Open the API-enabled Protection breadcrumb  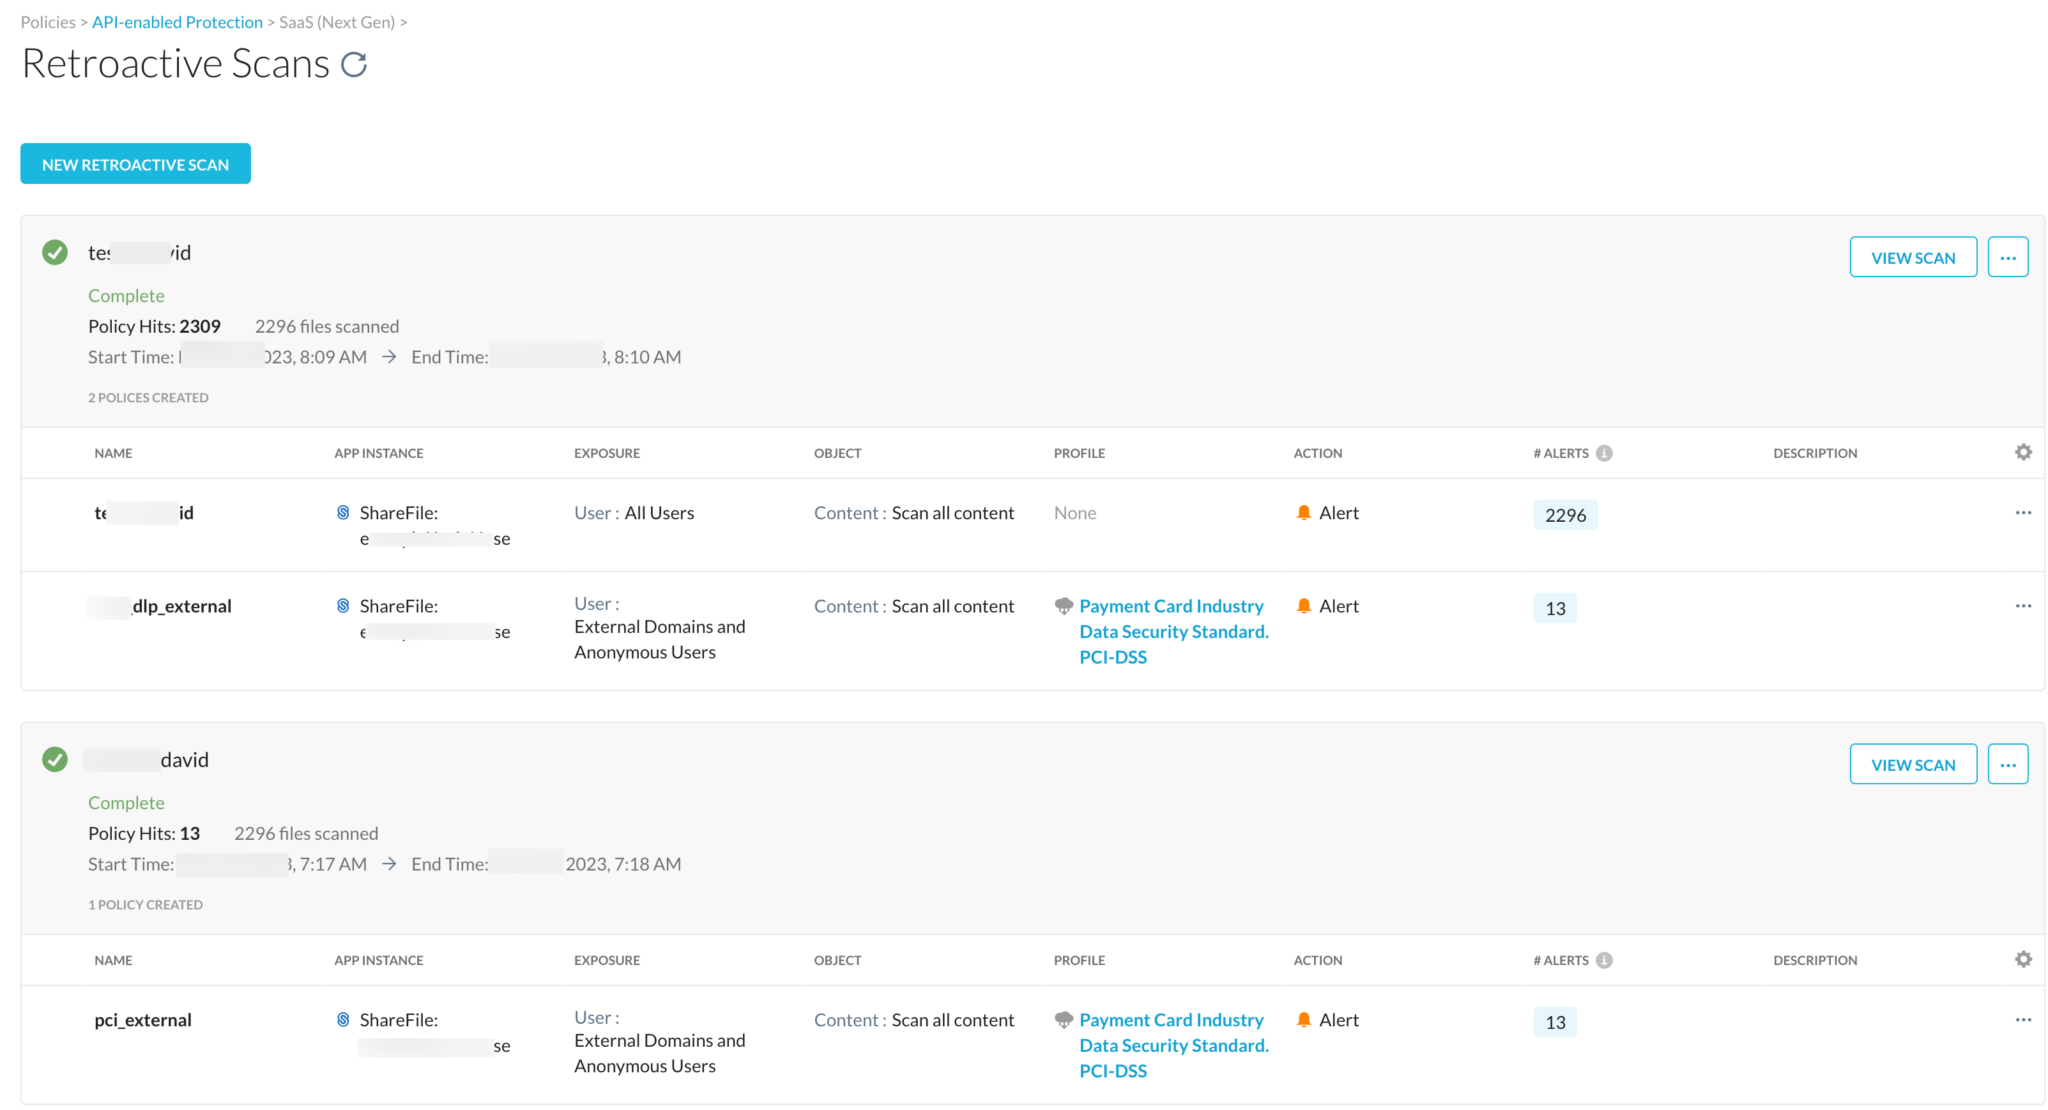(177, 21)
